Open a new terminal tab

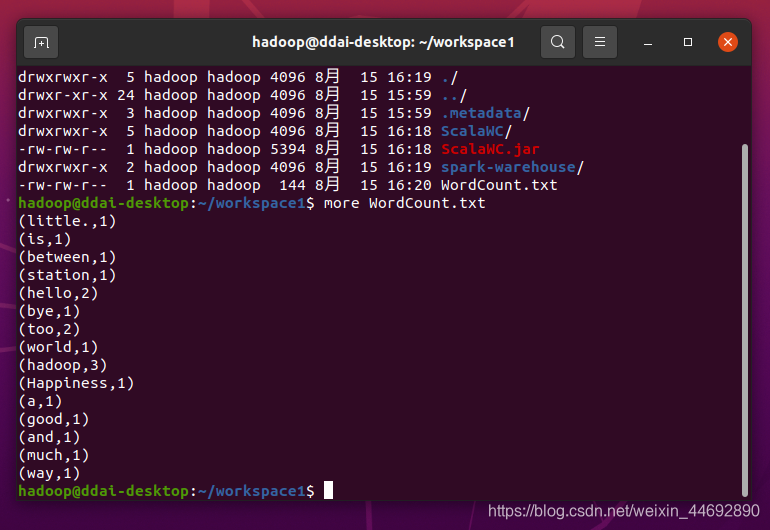41,42
